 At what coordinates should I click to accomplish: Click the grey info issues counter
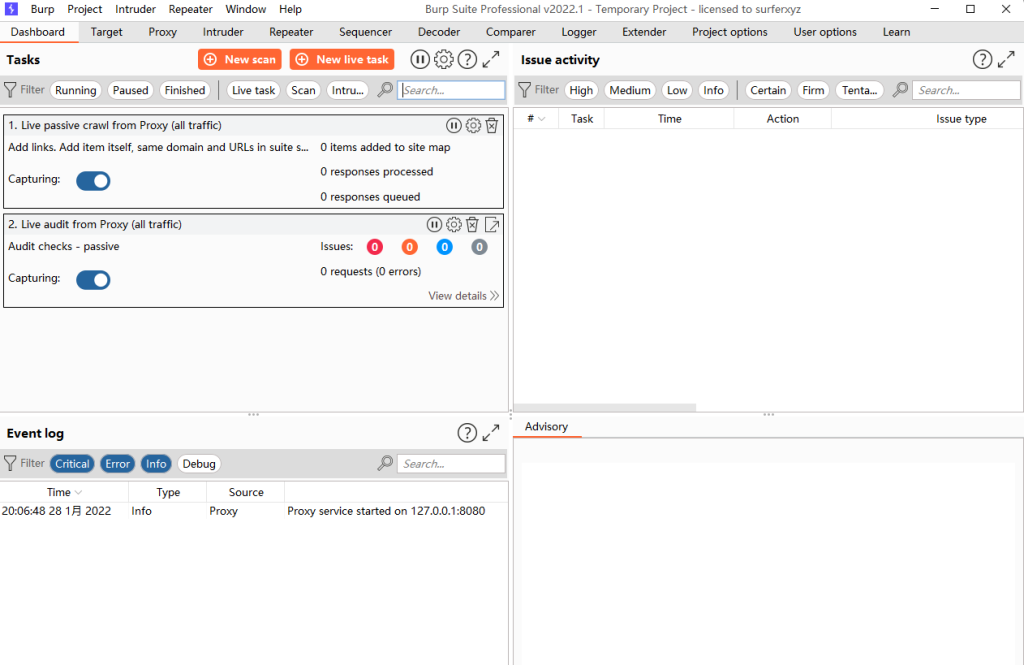click(479, 247)
